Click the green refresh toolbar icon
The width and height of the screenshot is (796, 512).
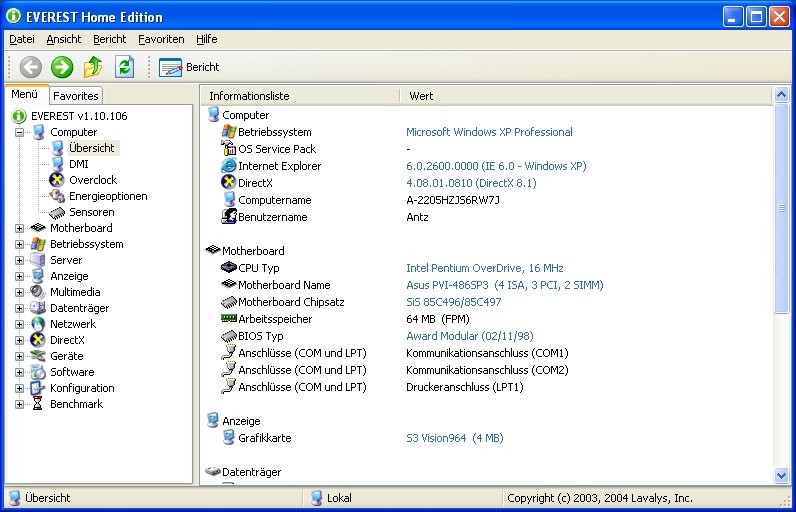click(124, 67)
